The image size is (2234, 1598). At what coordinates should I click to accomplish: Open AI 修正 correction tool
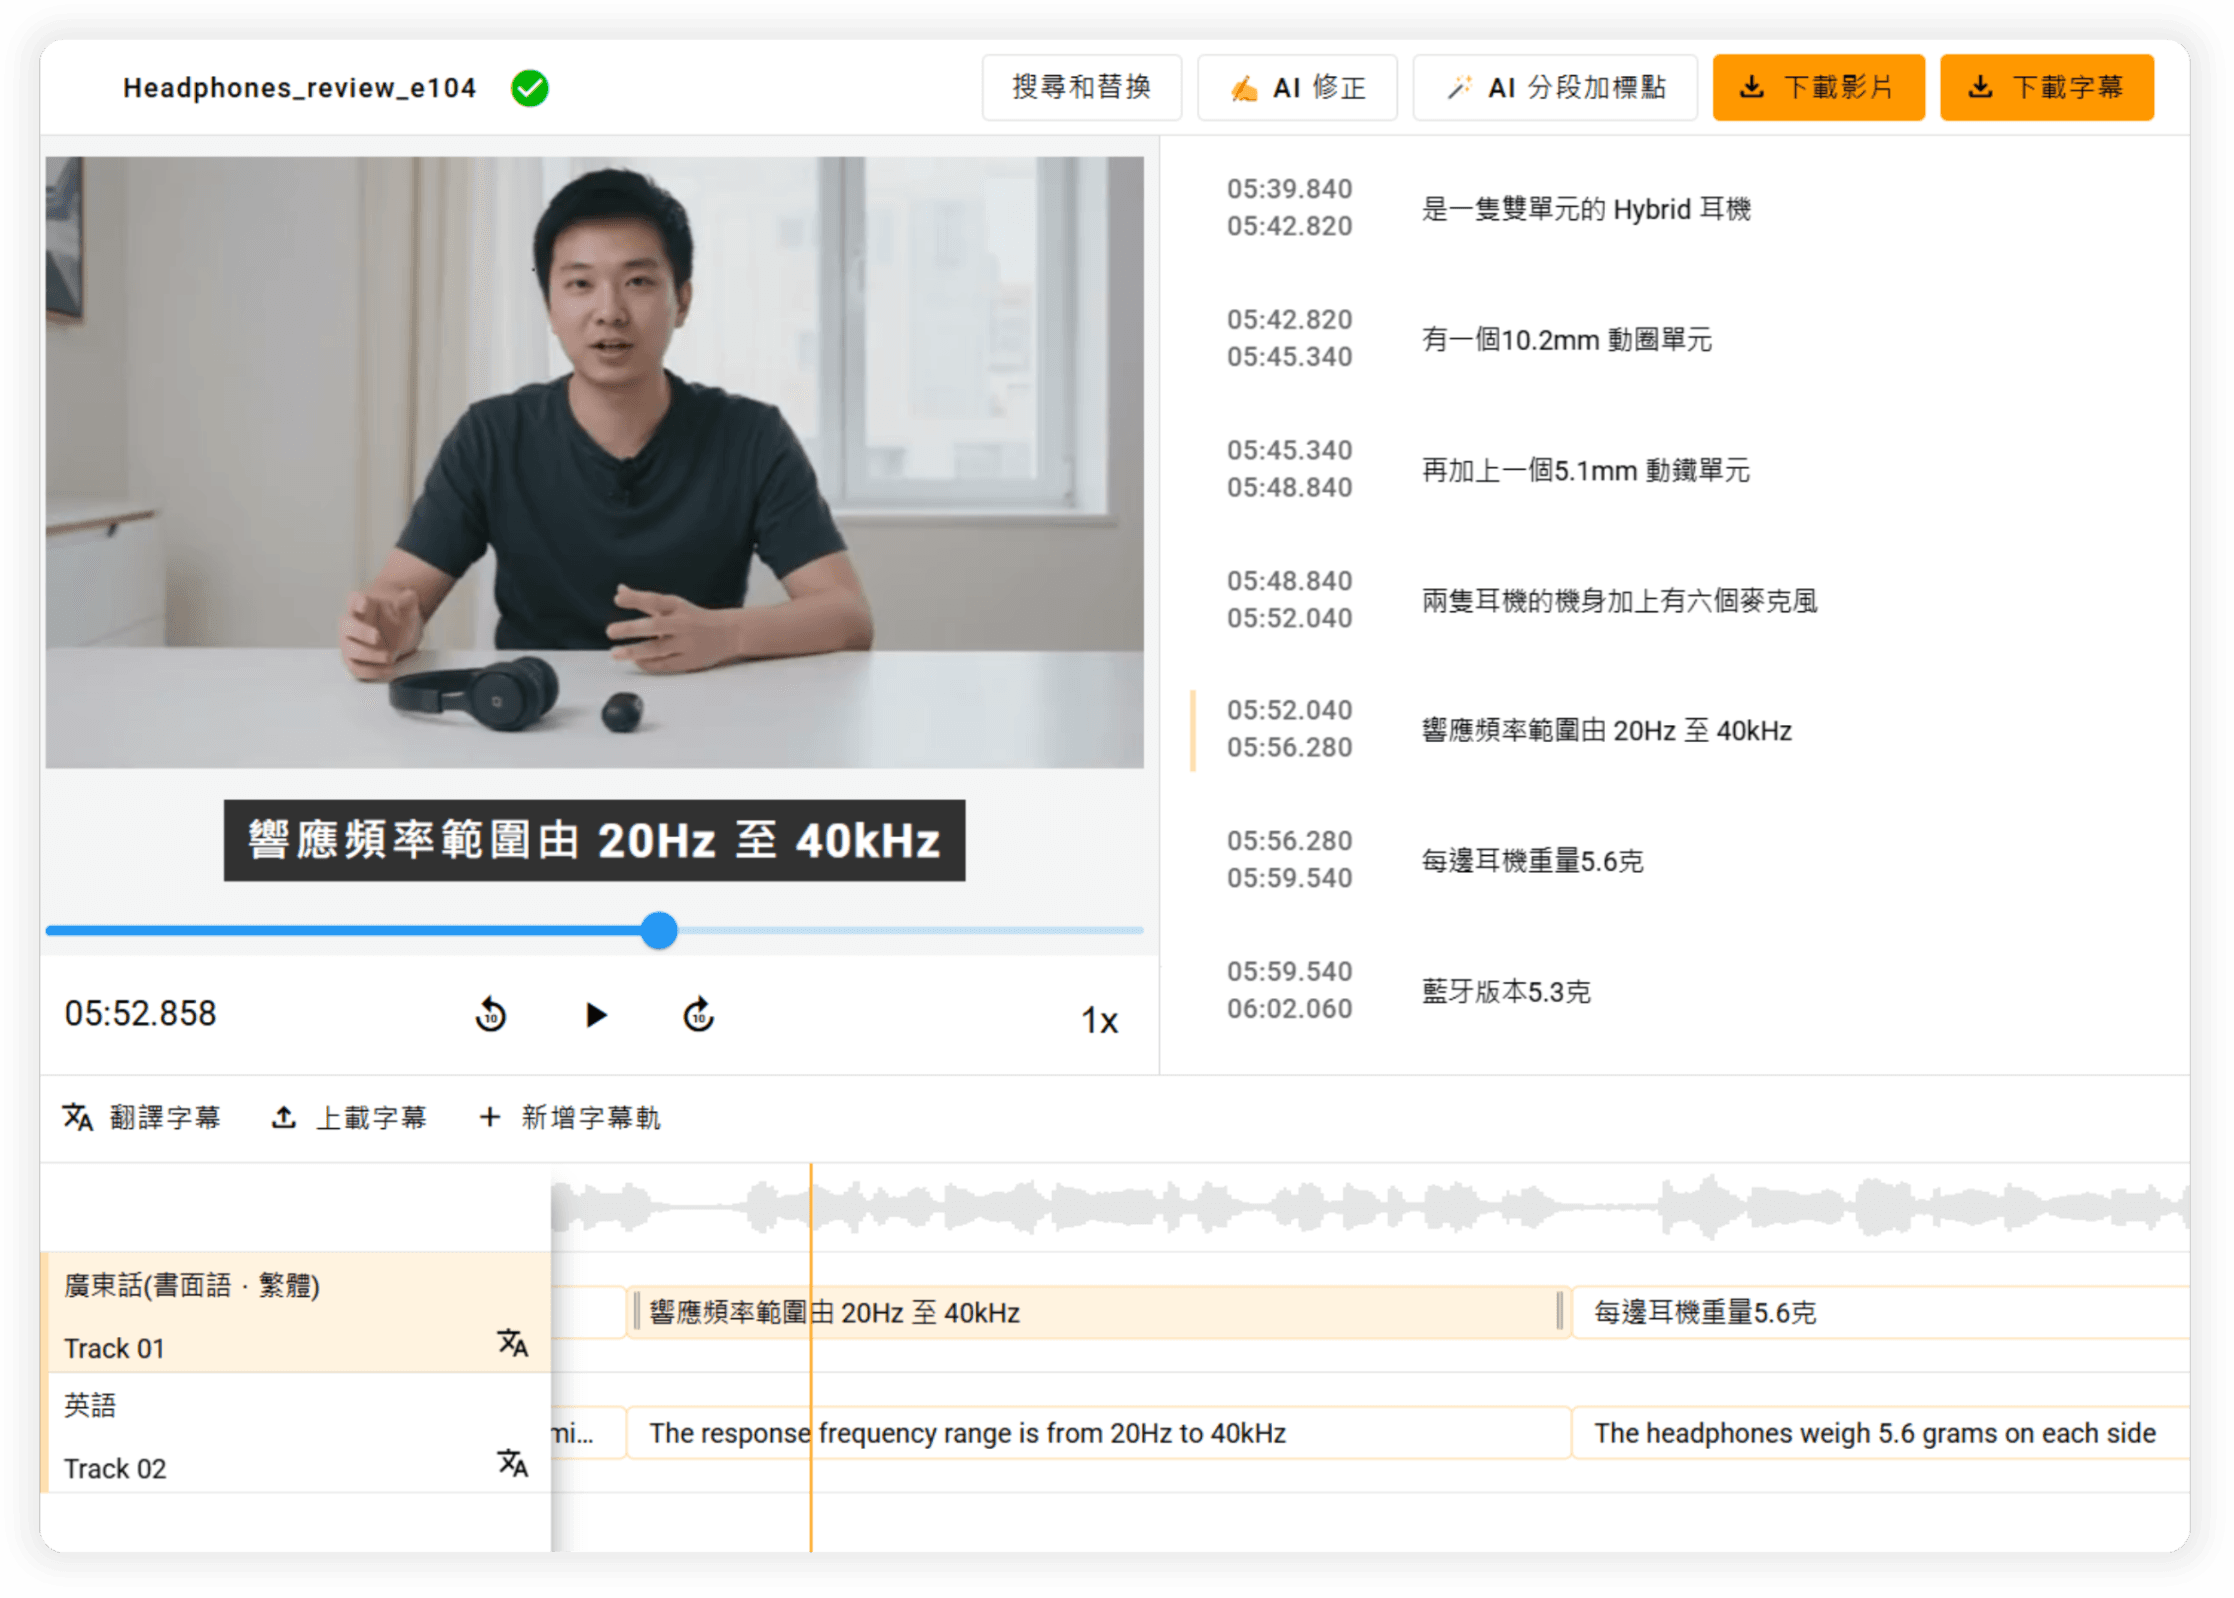pyautogui.click(x=1297, y=87)
